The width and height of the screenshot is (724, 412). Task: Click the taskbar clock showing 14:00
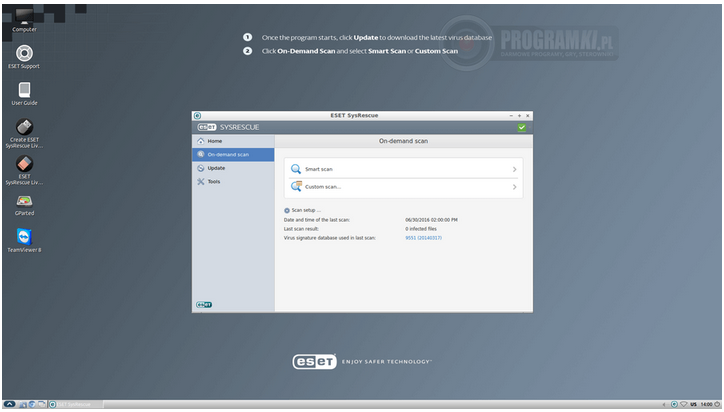(706, 405)
